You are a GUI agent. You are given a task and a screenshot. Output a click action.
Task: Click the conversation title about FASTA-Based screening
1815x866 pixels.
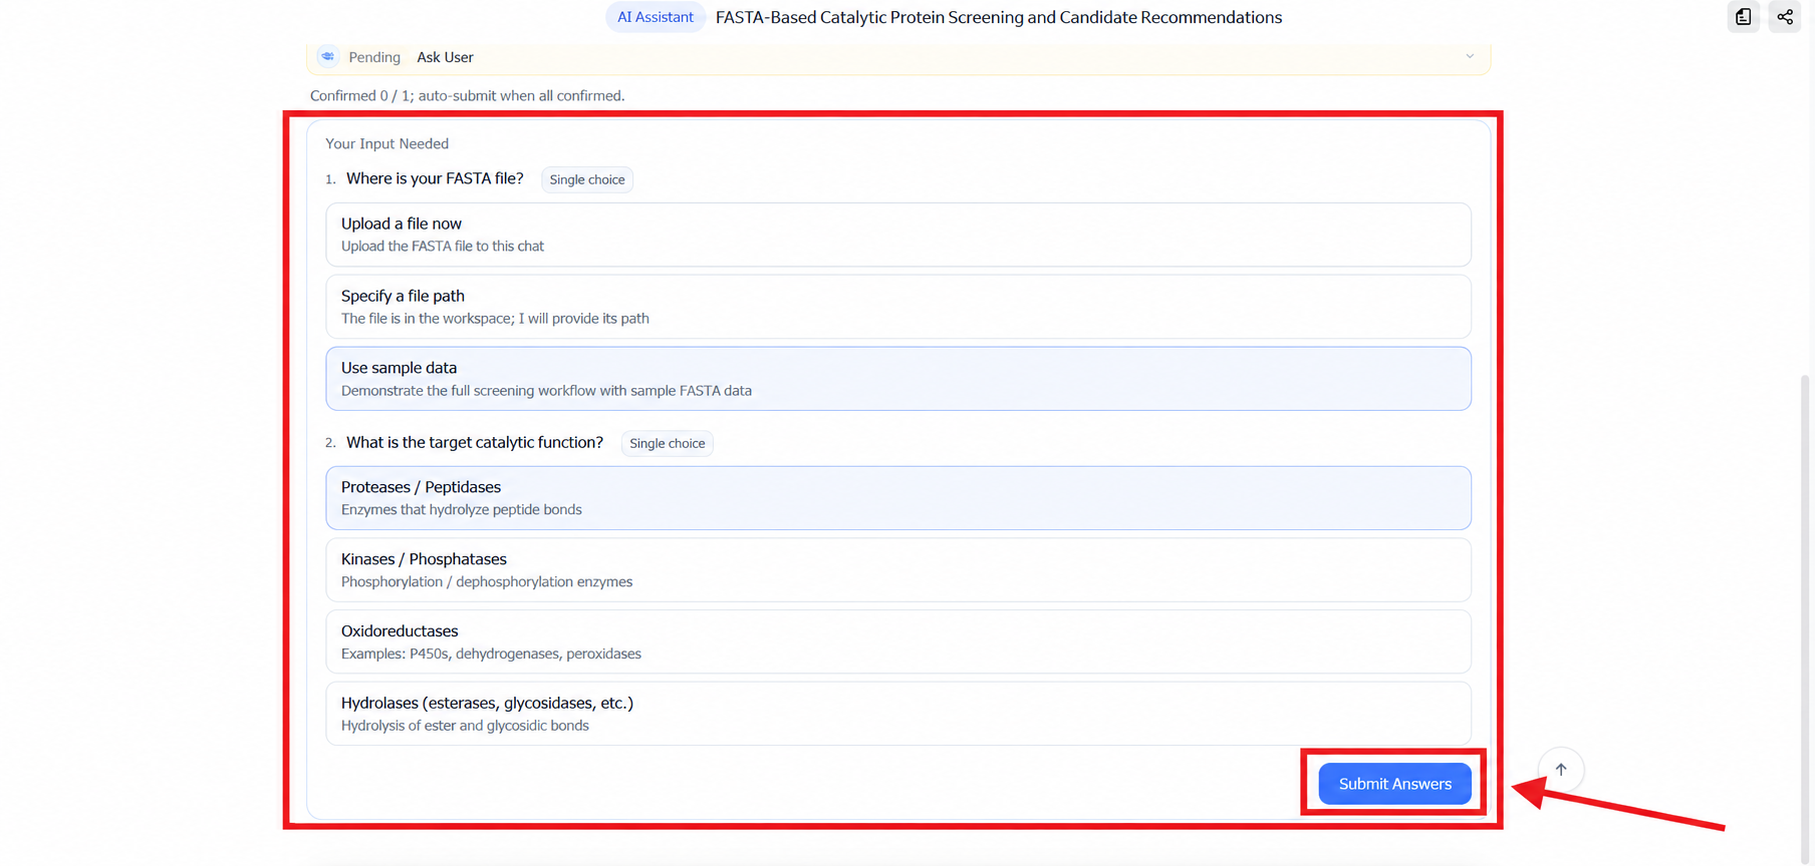pyautogui.click(x=999, y=17)
